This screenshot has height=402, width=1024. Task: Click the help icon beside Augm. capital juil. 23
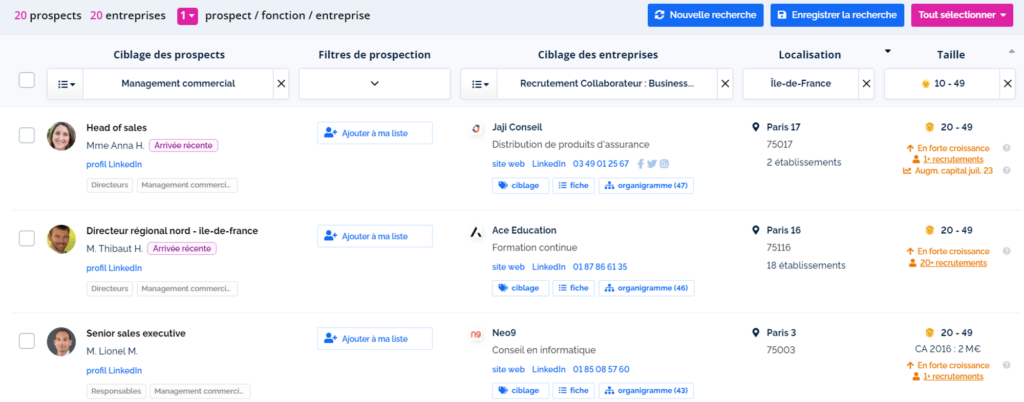(1007, 171)
